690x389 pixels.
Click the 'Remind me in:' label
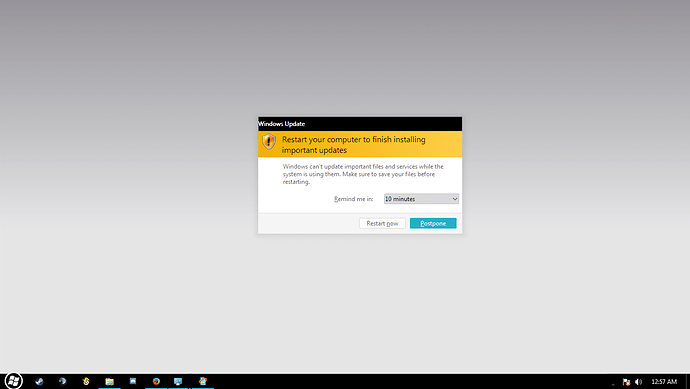[x=353, y=199]
